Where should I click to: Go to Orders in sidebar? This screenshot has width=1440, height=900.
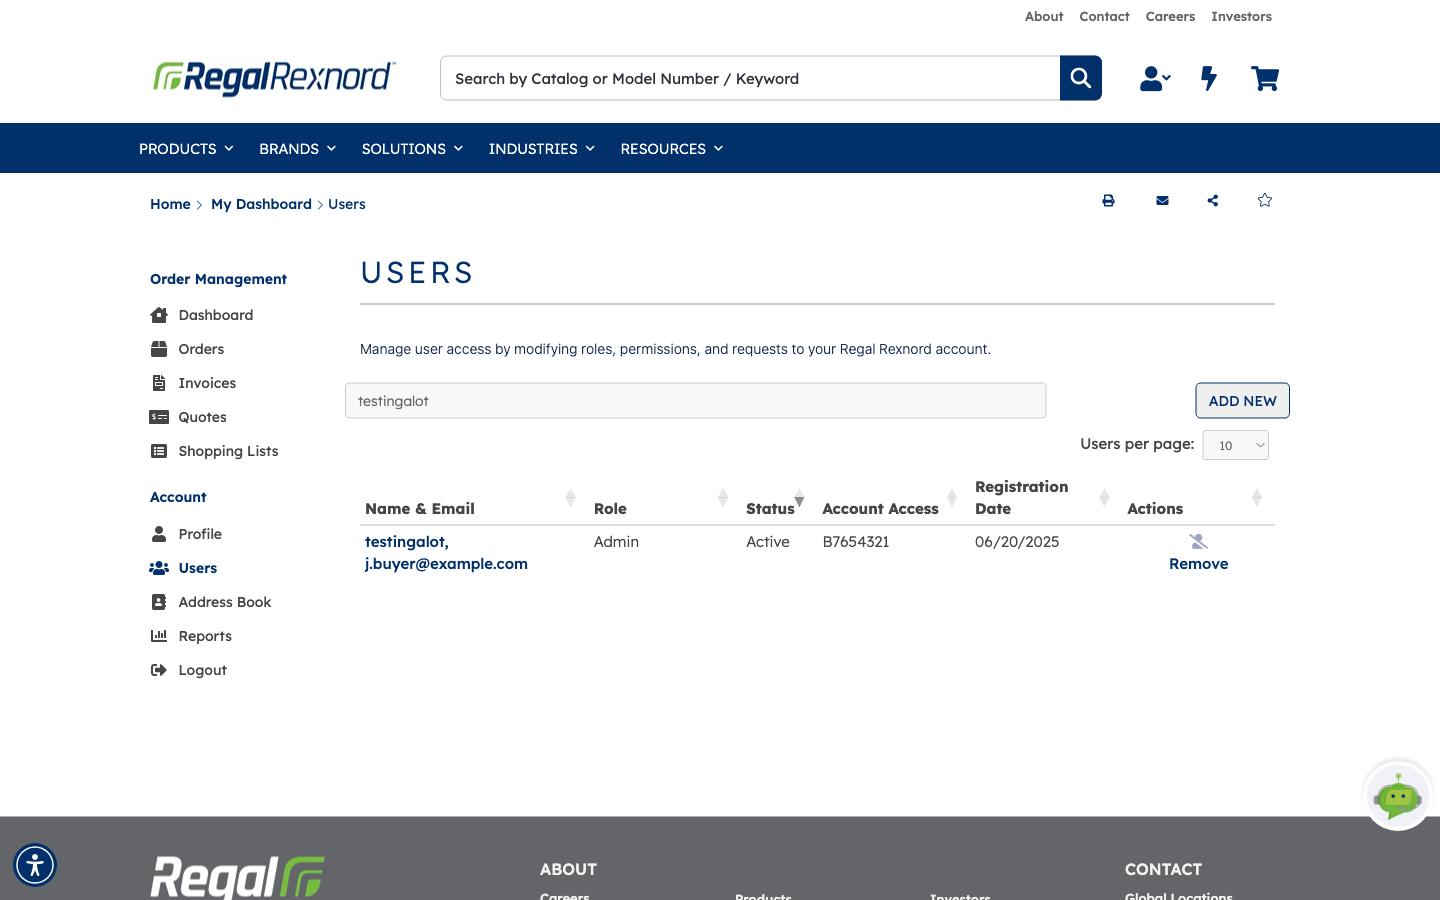(201, 349)
